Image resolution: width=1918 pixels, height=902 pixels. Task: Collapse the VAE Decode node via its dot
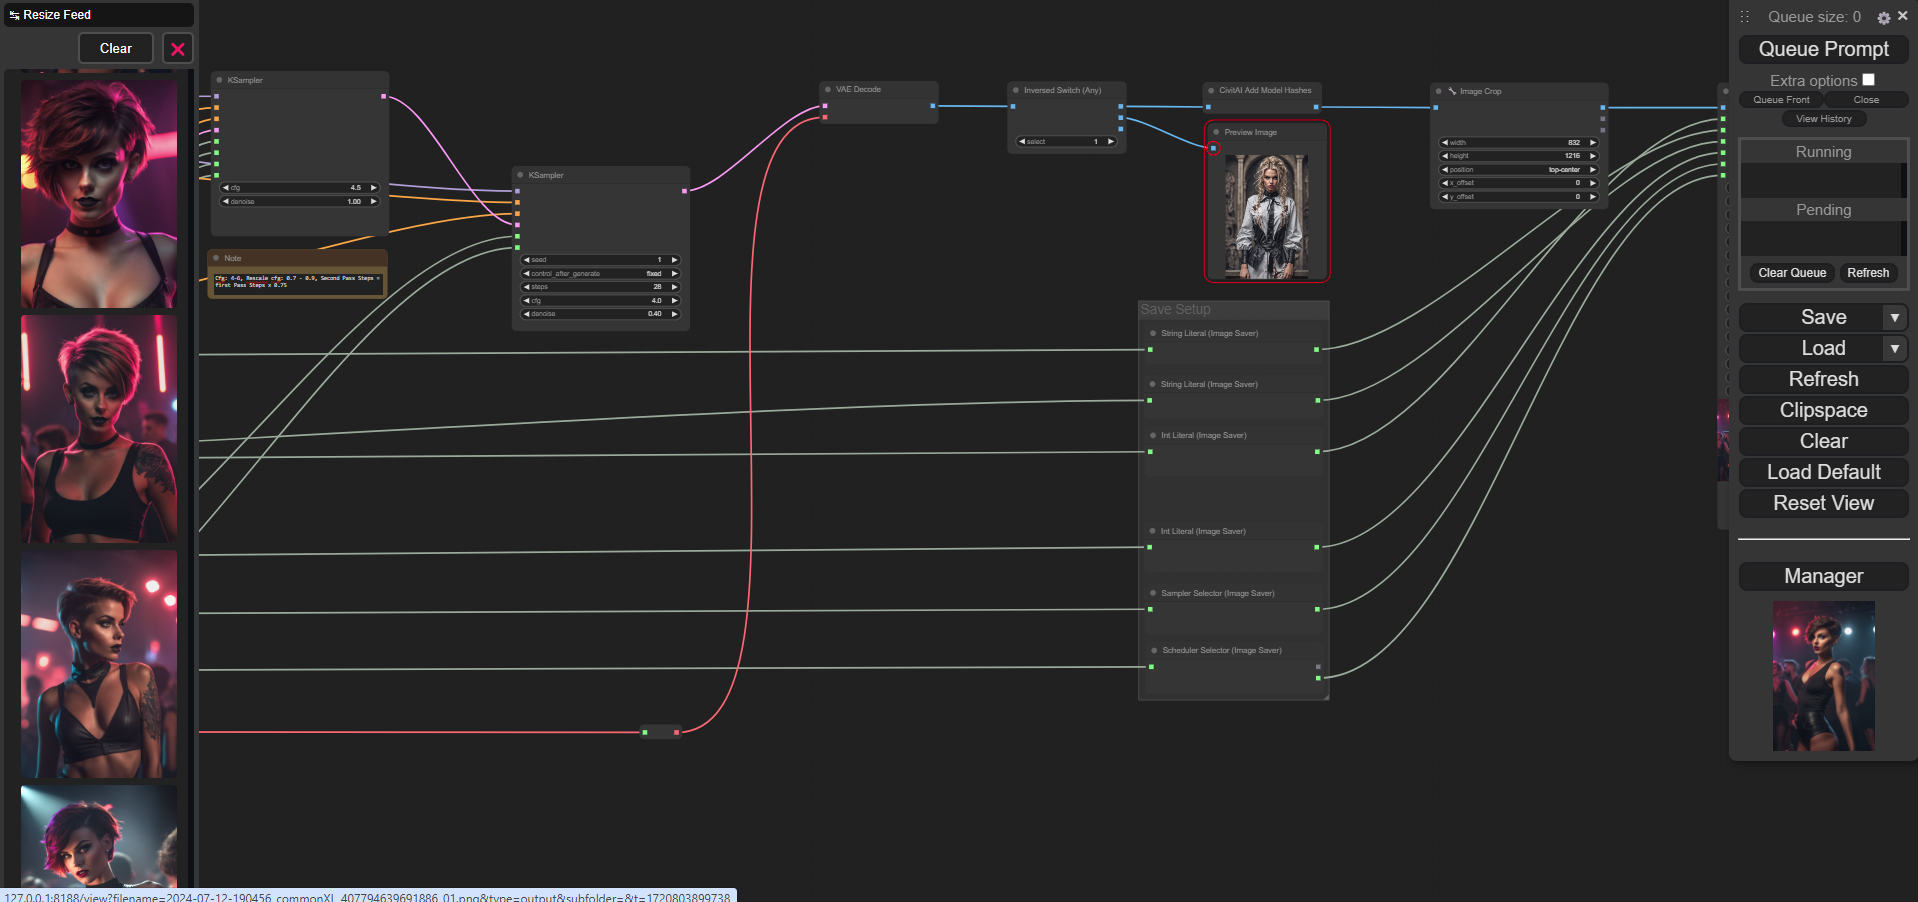(828, 90)
